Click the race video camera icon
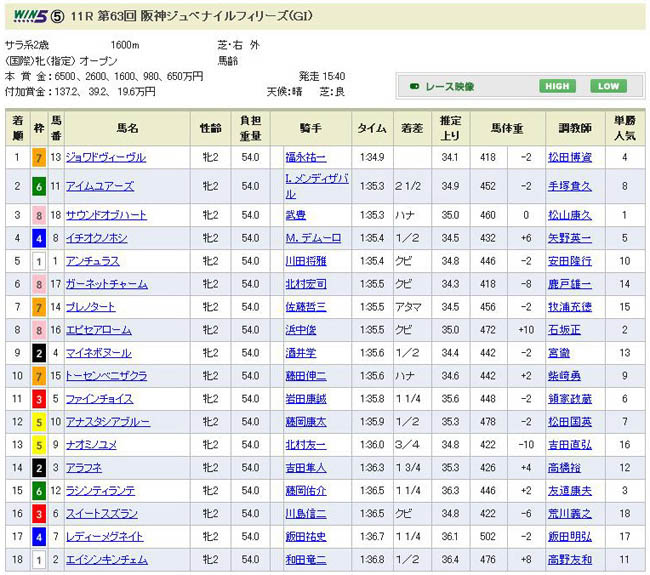The width and height of the screenshot is (650, 575). pyautogui.click(x=414, y=87)
